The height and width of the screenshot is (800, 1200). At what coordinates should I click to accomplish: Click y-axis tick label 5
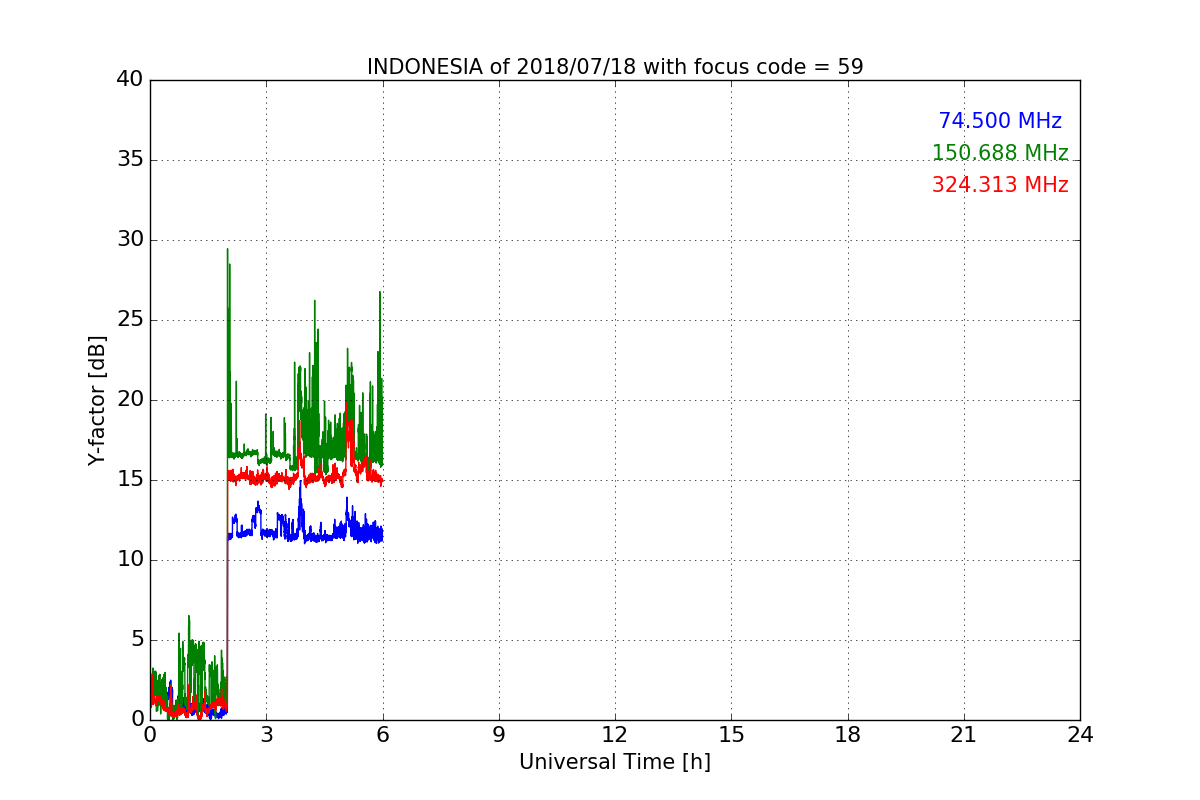click(137, 640)
